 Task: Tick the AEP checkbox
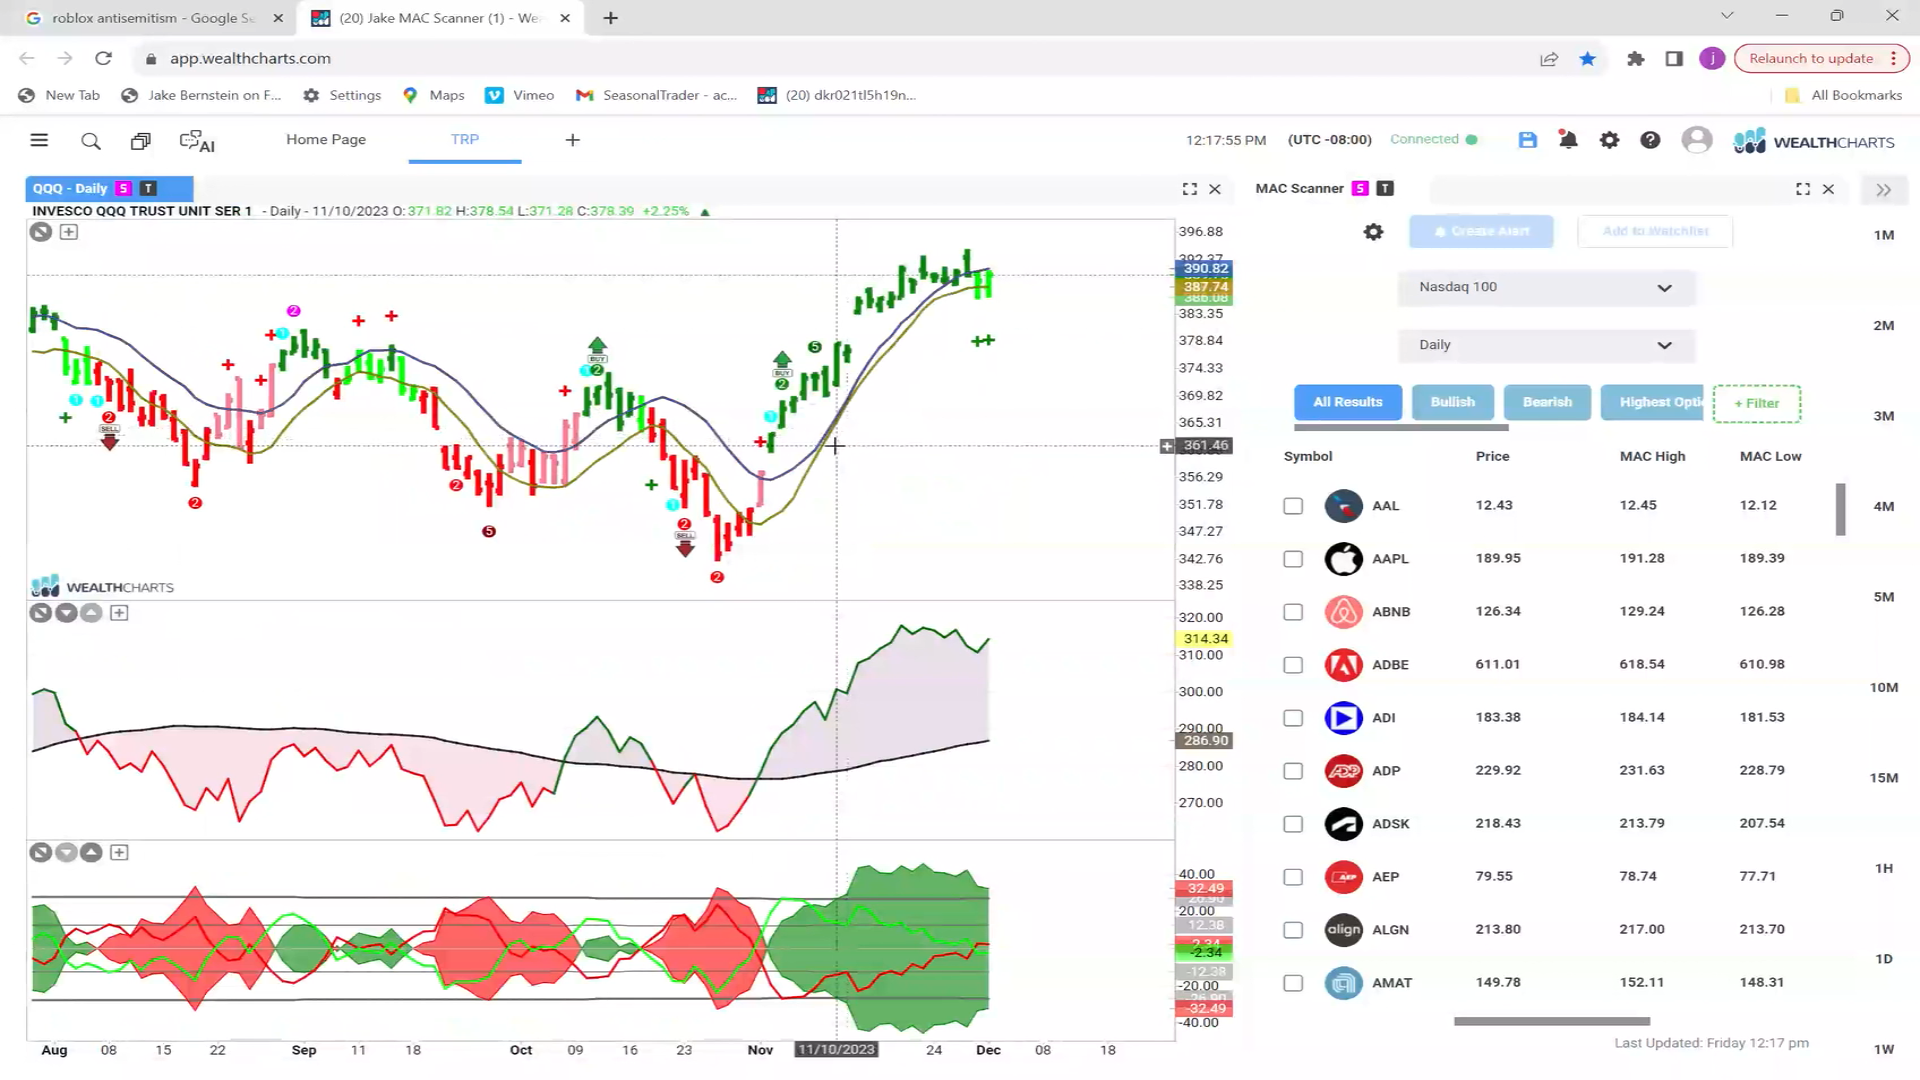click(1293, 877)
